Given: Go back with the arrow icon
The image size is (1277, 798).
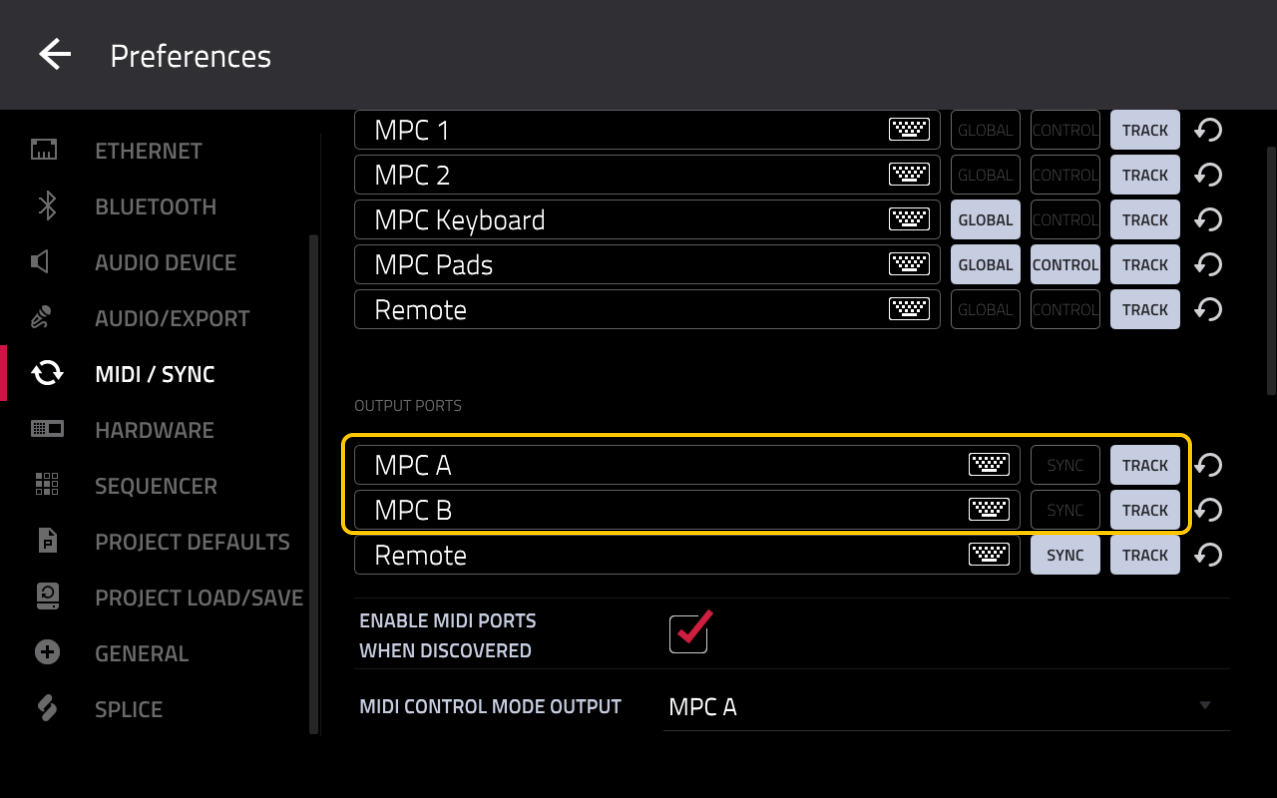Looking at the screenshot, I should [54, 54].
